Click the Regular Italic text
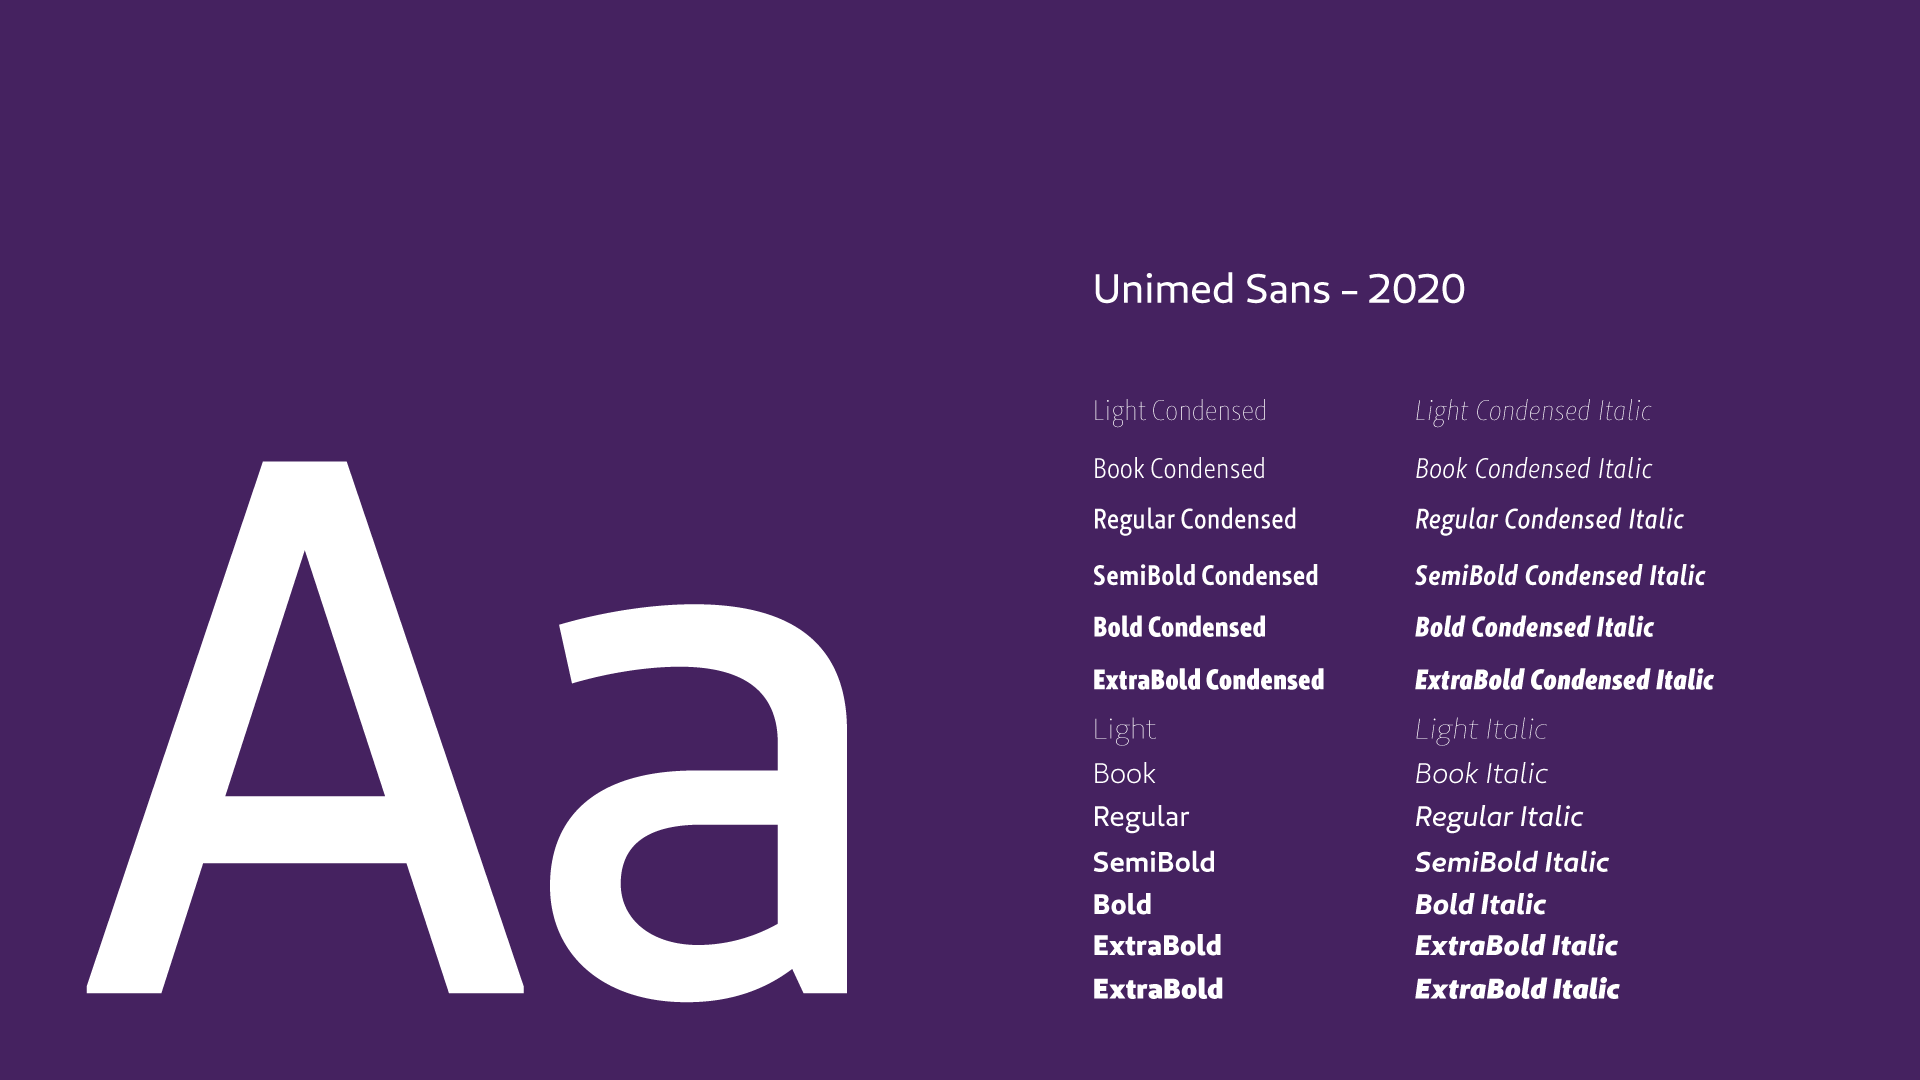Screen dimensions: 1920x1080 pyautogui.click(x=1499, y=818)
